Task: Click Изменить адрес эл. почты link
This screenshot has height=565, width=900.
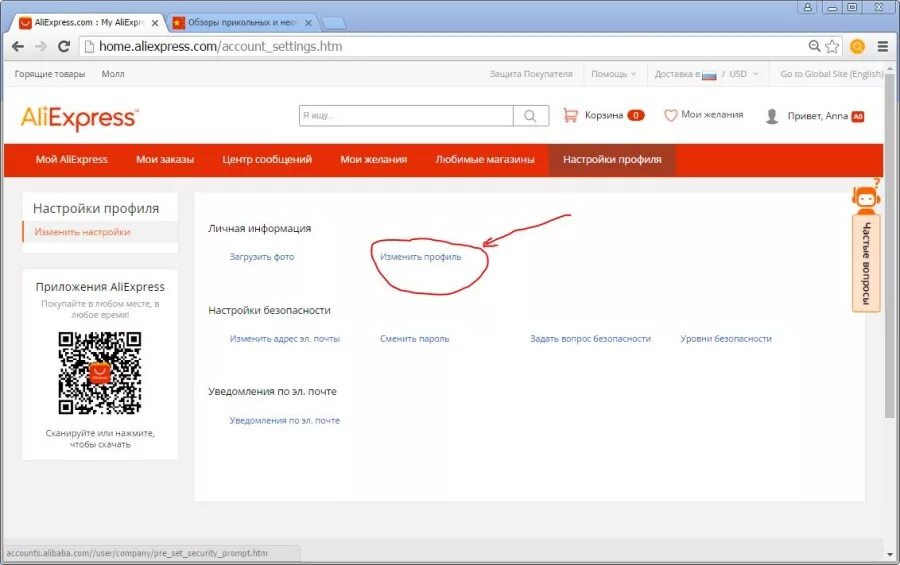Action: (x=285, y=339)
